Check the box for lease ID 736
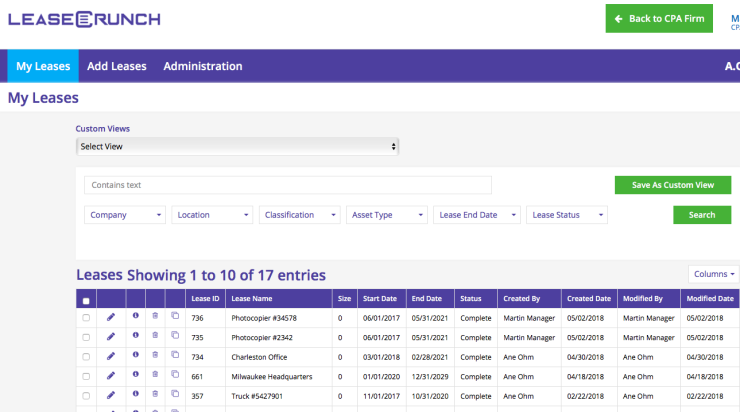The width and height of the screenshot is (740, 412). 86,318
